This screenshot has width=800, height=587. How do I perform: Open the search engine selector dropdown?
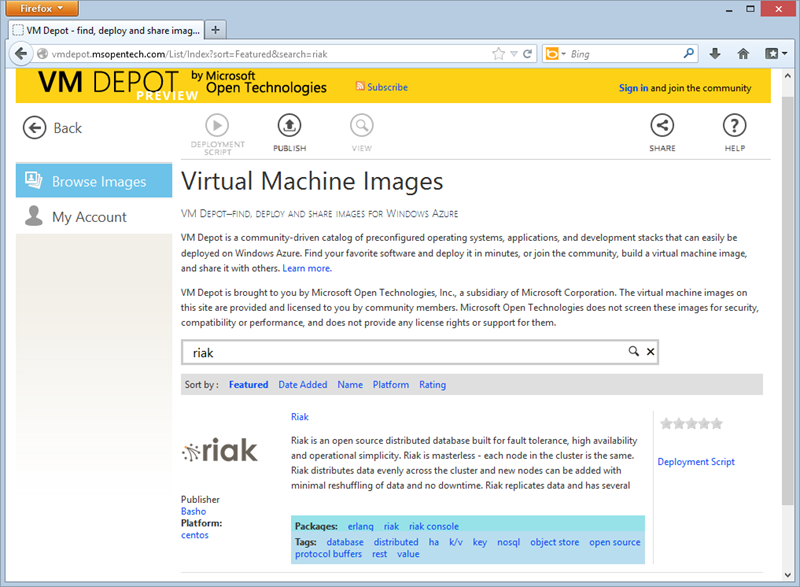click(x=556, y=54)
